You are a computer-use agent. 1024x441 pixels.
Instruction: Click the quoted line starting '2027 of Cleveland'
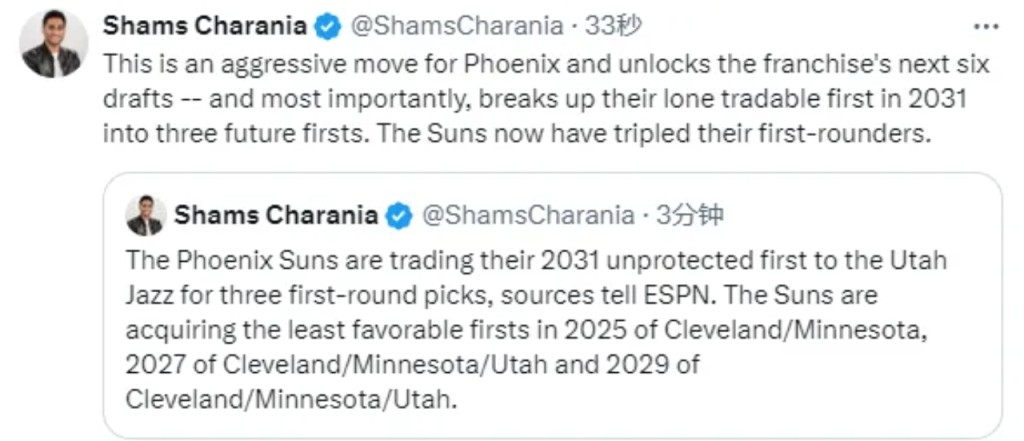412,364
